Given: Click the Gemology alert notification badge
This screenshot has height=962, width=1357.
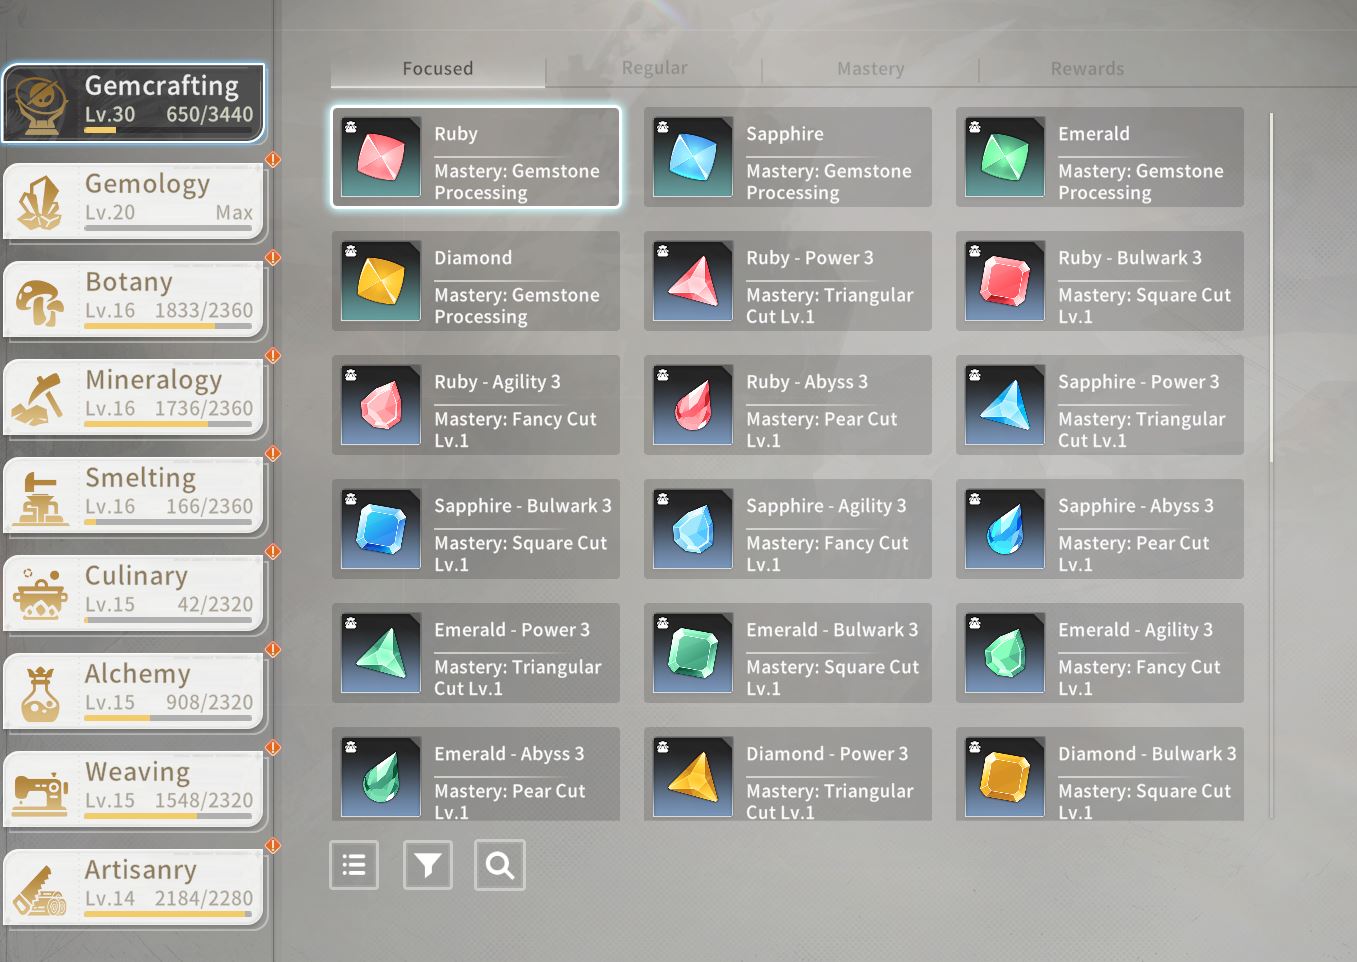Looking at the screenshot, I should point(272,160).
